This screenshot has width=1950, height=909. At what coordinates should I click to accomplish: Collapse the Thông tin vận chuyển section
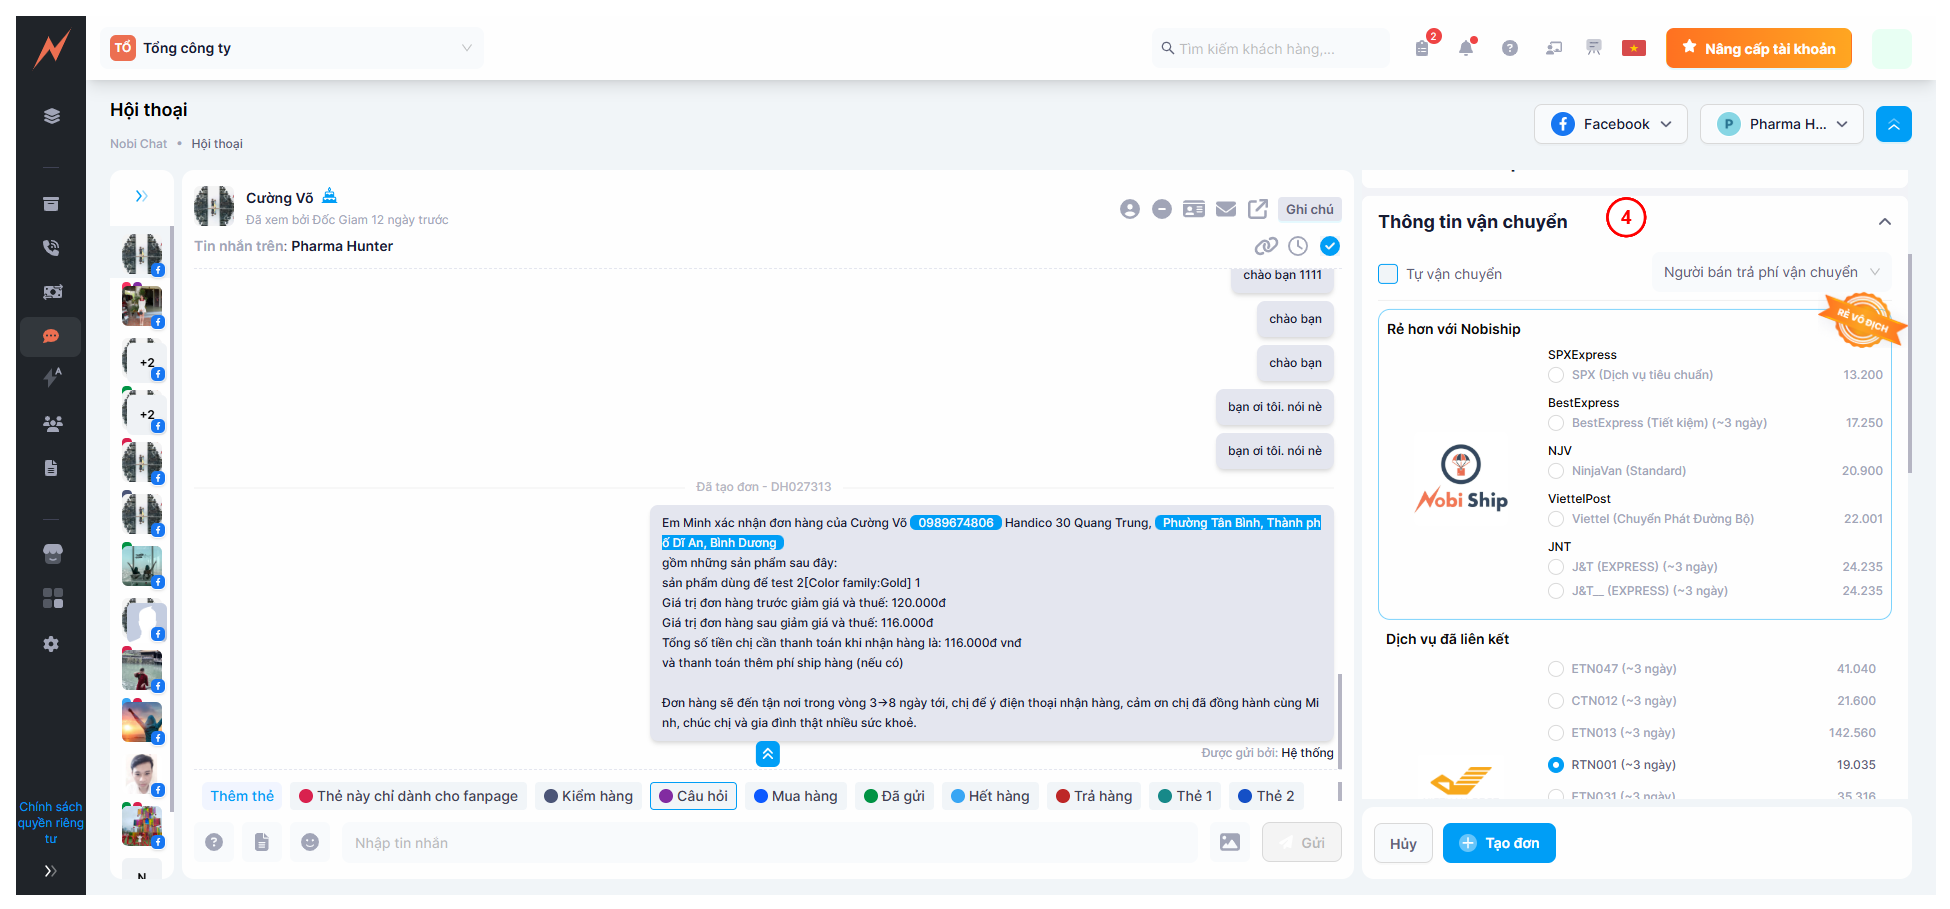1884,222
